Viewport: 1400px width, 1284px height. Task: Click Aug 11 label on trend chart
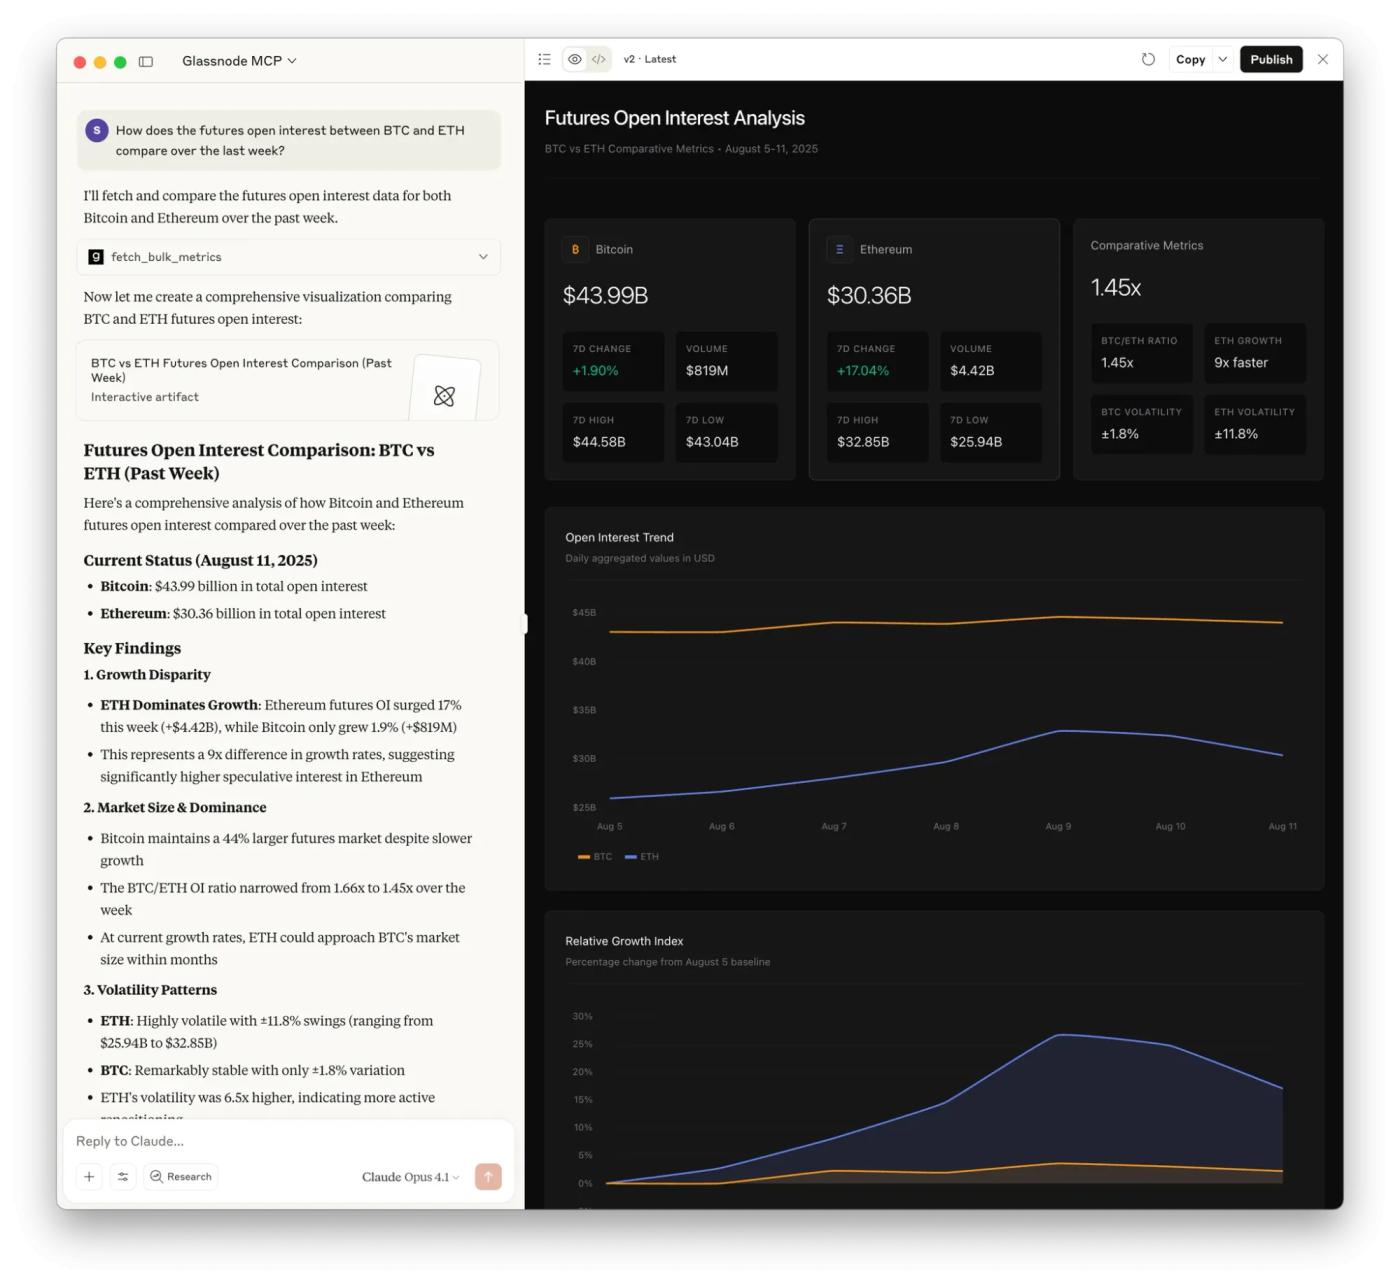click(1283, 826)
